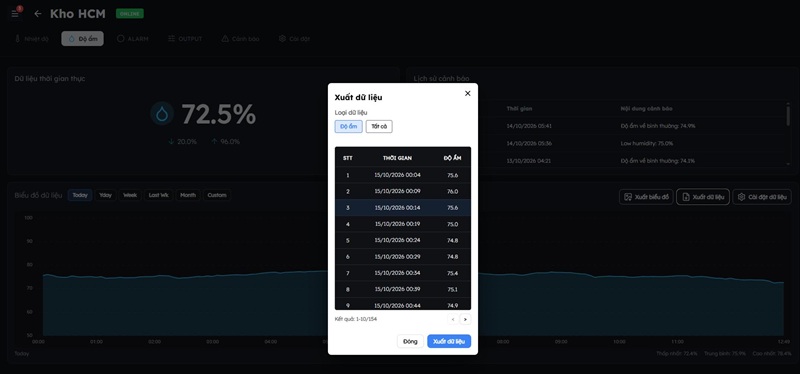The width and height of the screenshot is (800, 374).
Task: Open the ALARM tab
Action: (x=133, y=39)
